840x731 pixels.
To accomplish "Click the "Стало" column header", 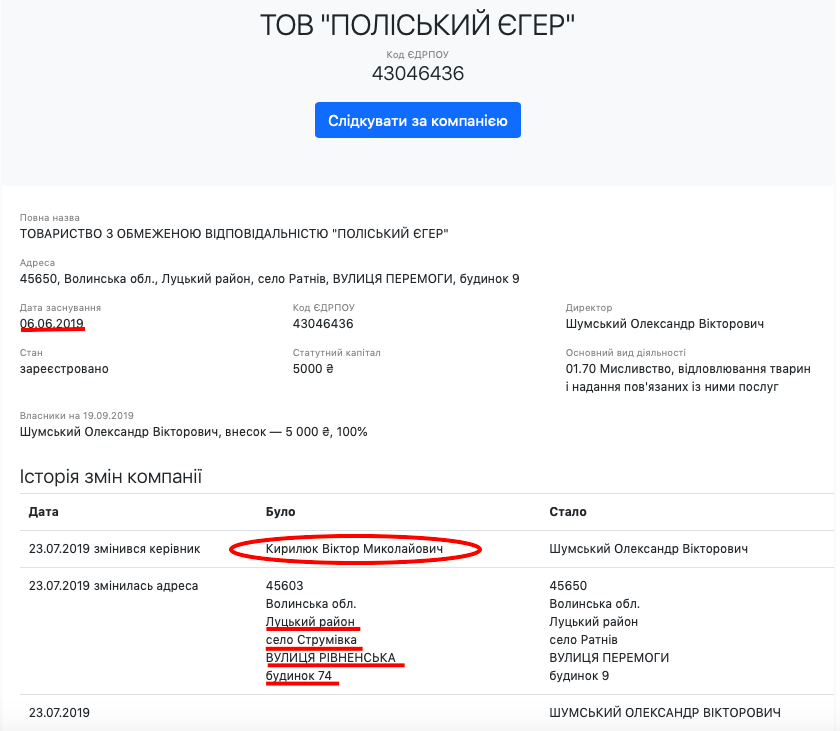I will pos(568,512).
